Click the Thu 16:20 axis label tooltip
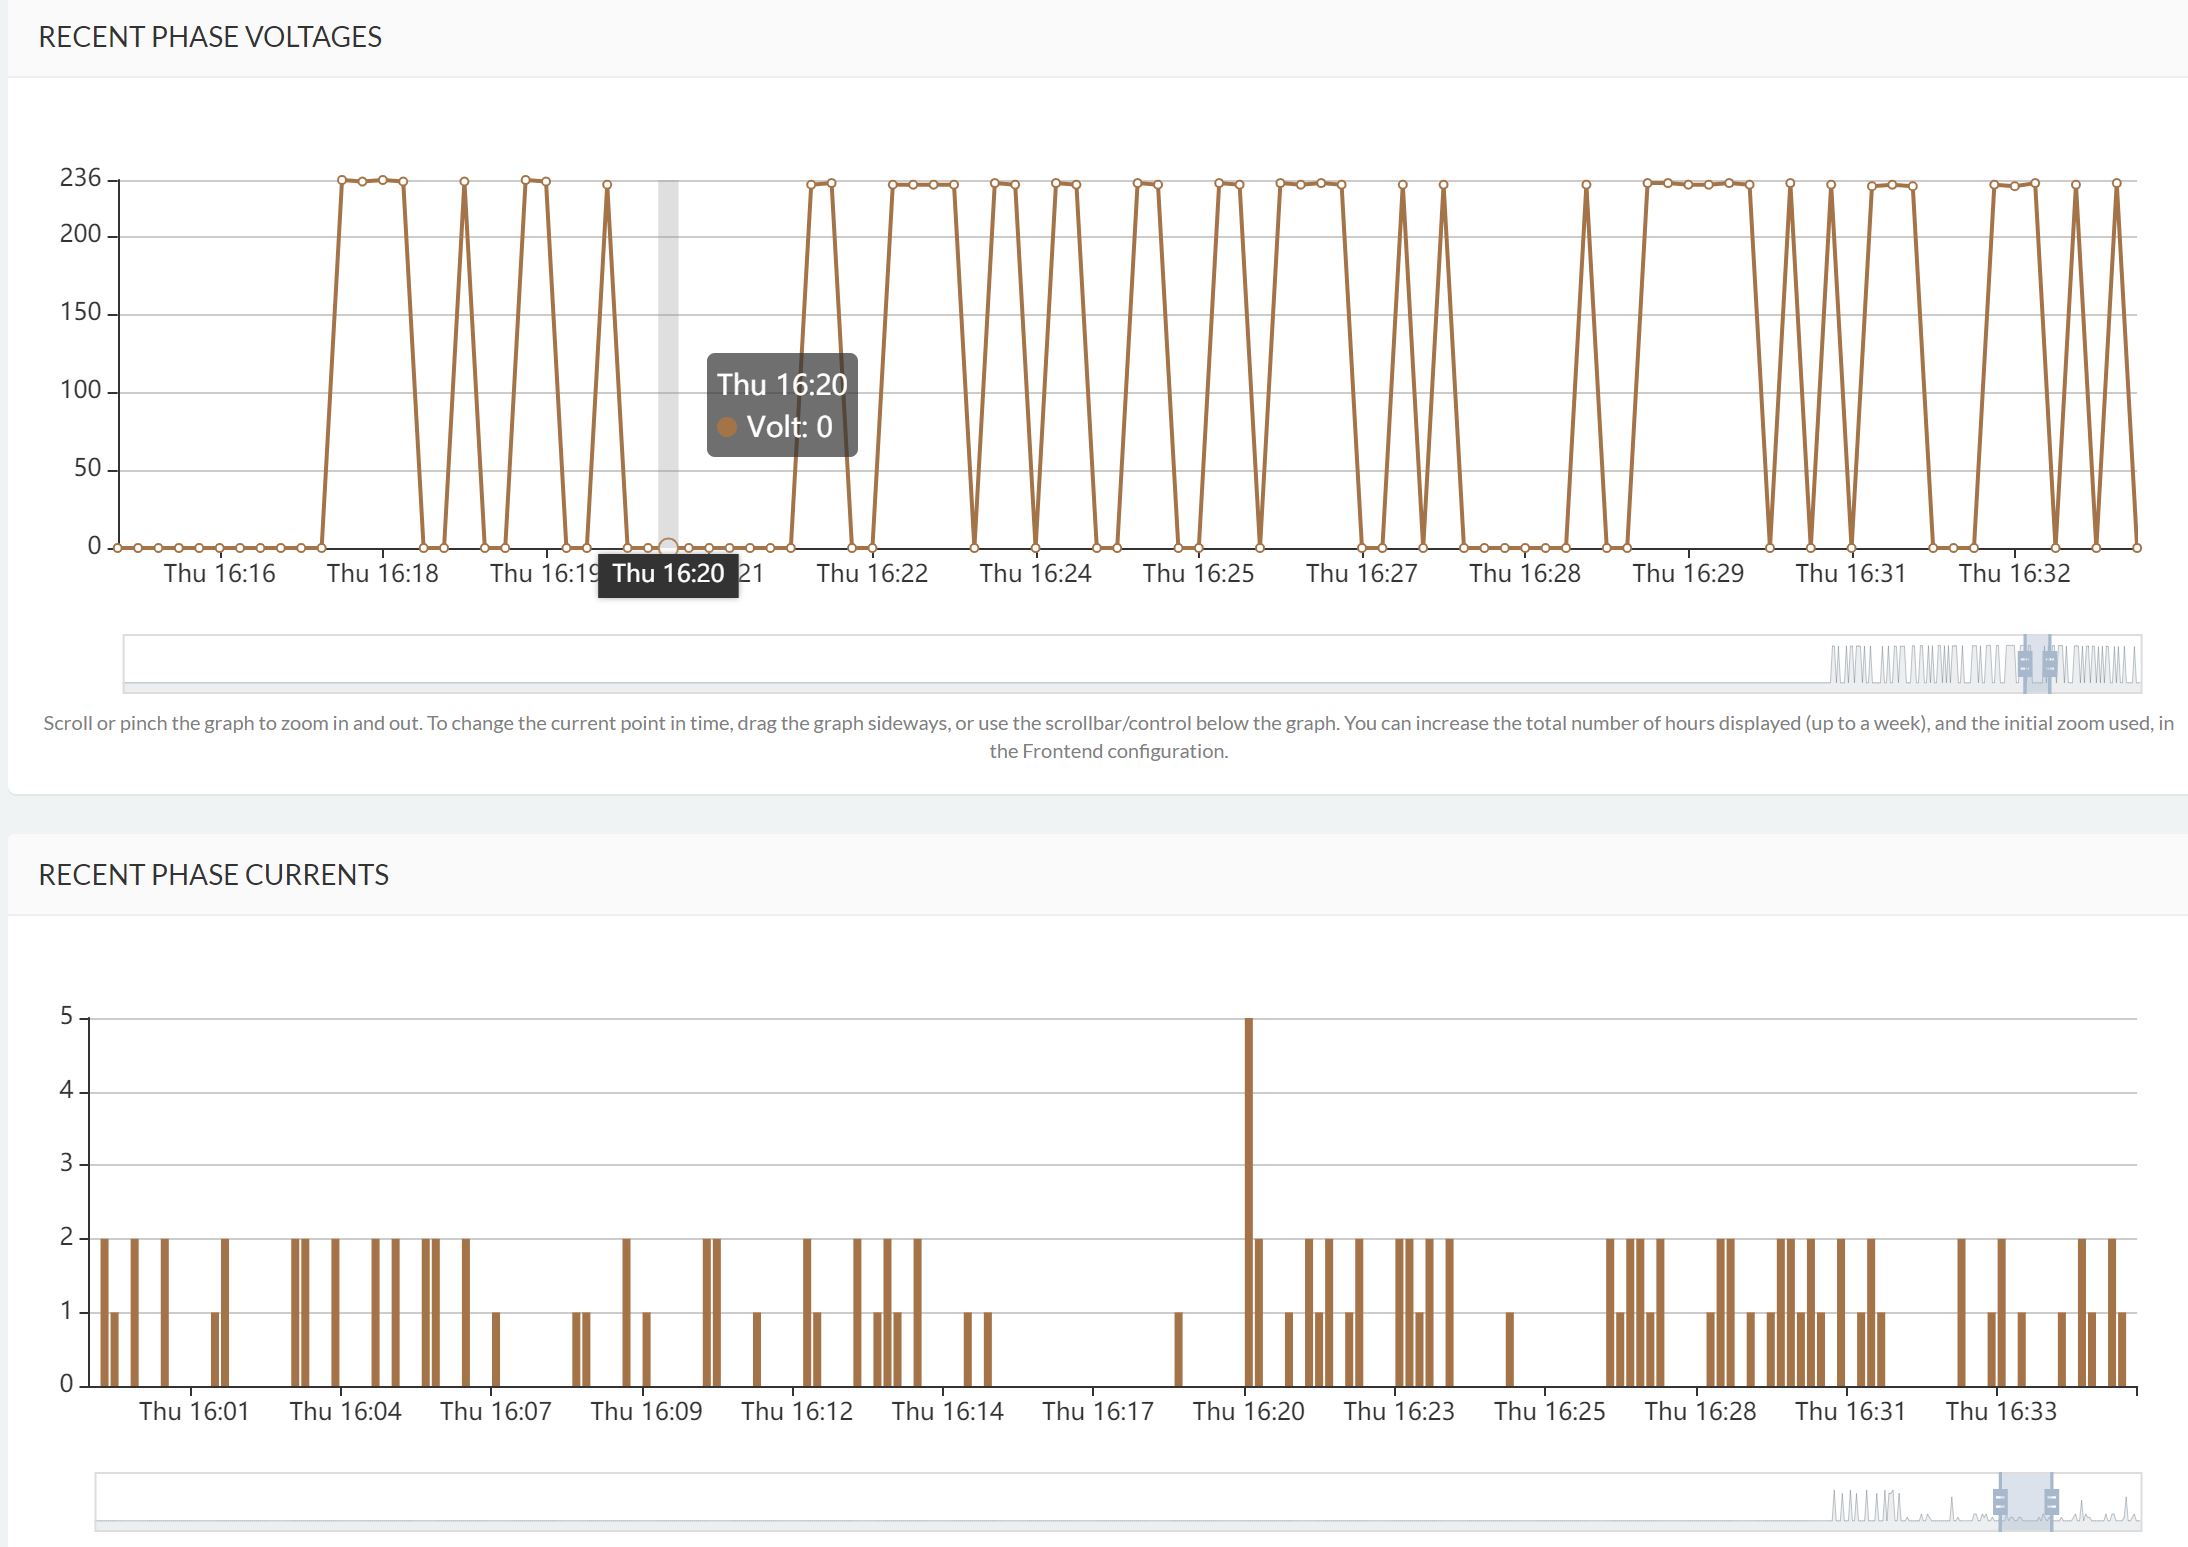The image size is (2188, 1547). (668, 573)
